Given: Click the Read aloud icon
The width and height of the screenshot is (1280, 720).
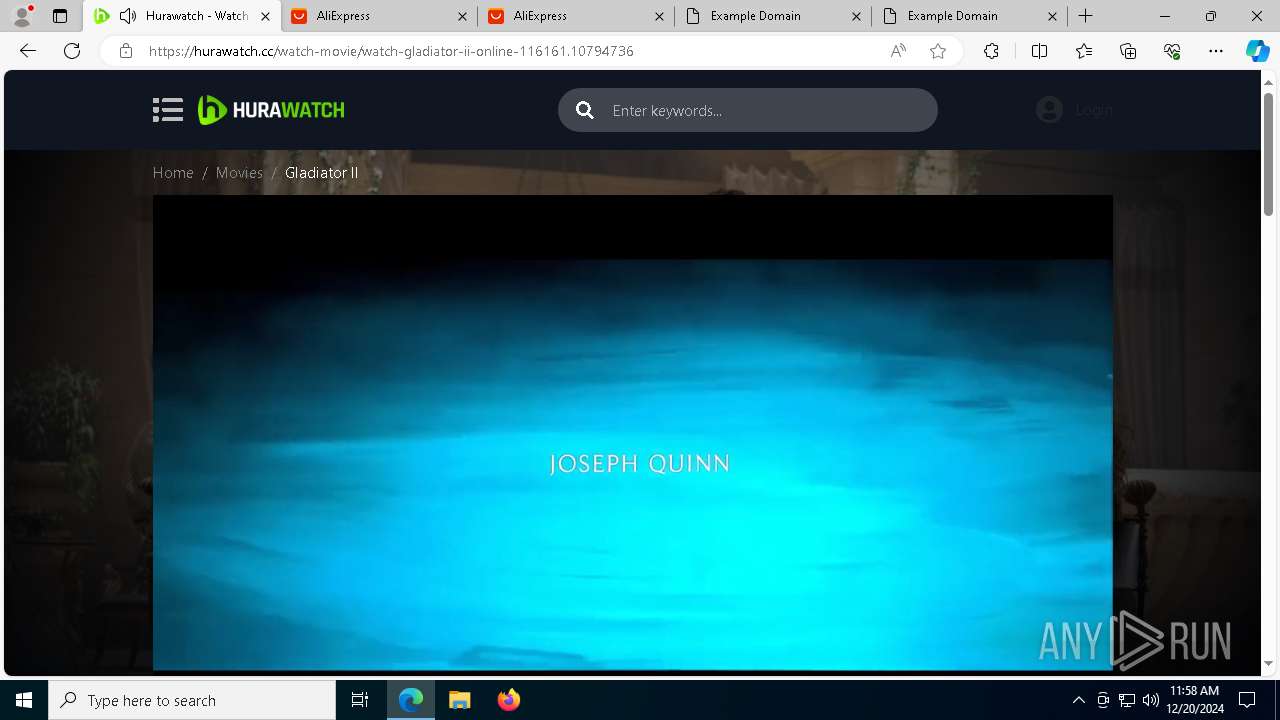Looking at the screenshot, I should tap(898, 51).
